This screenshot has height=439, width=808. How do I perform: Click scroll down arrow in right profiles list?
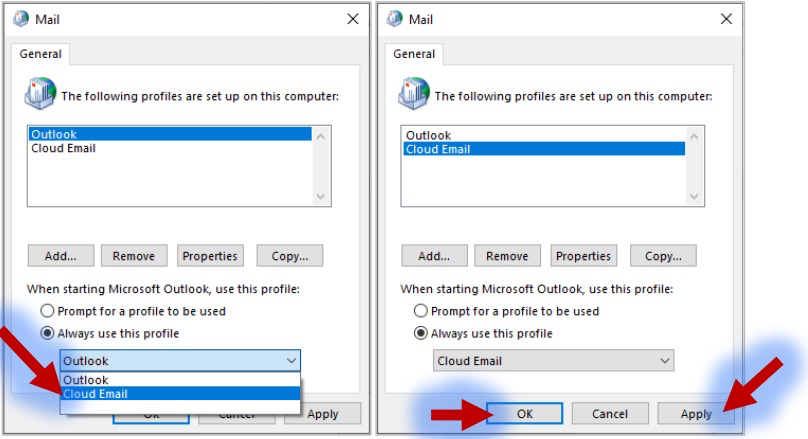click(x=694, y=196)
